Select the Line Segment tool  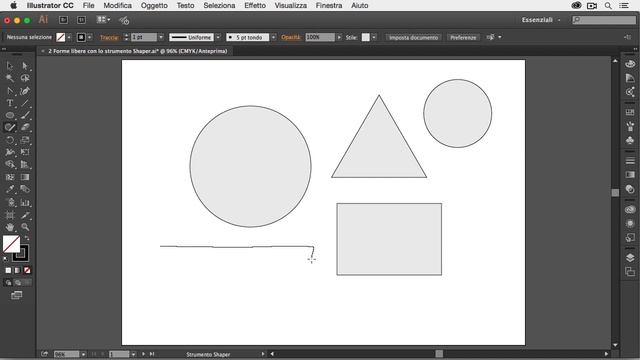[x=25, y=103]
